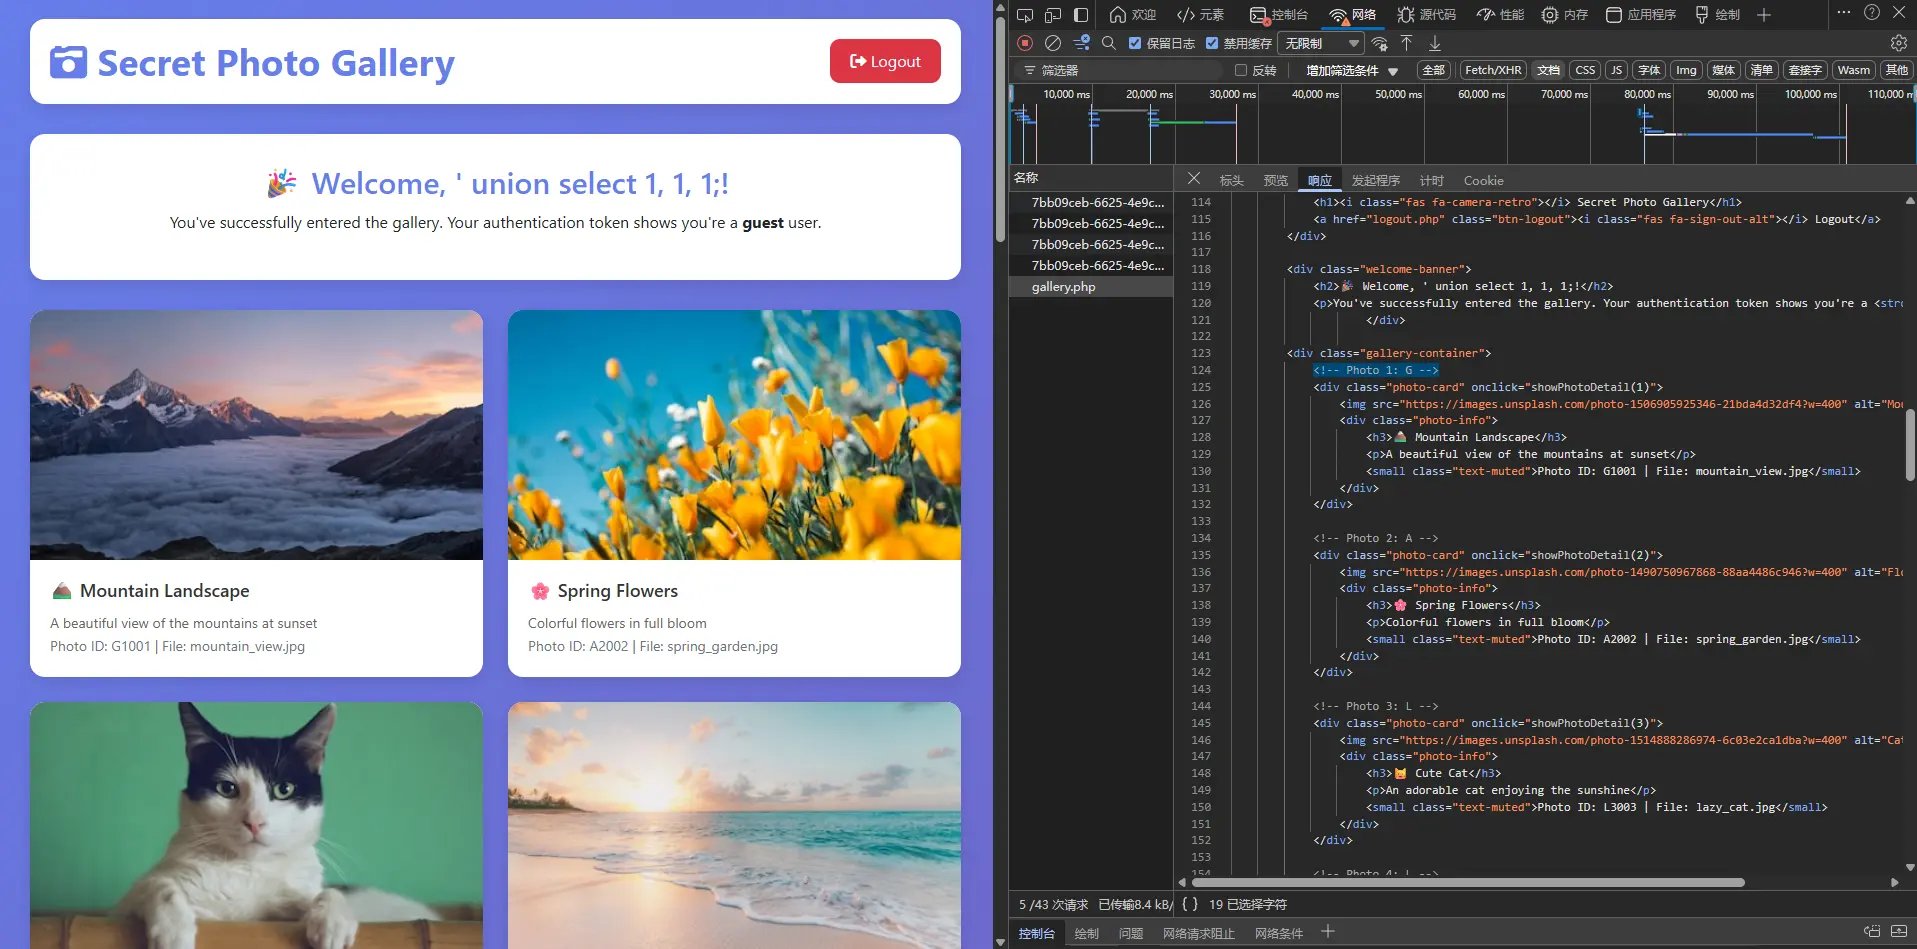Open the 无限制 throttling dropdown

1321,43
